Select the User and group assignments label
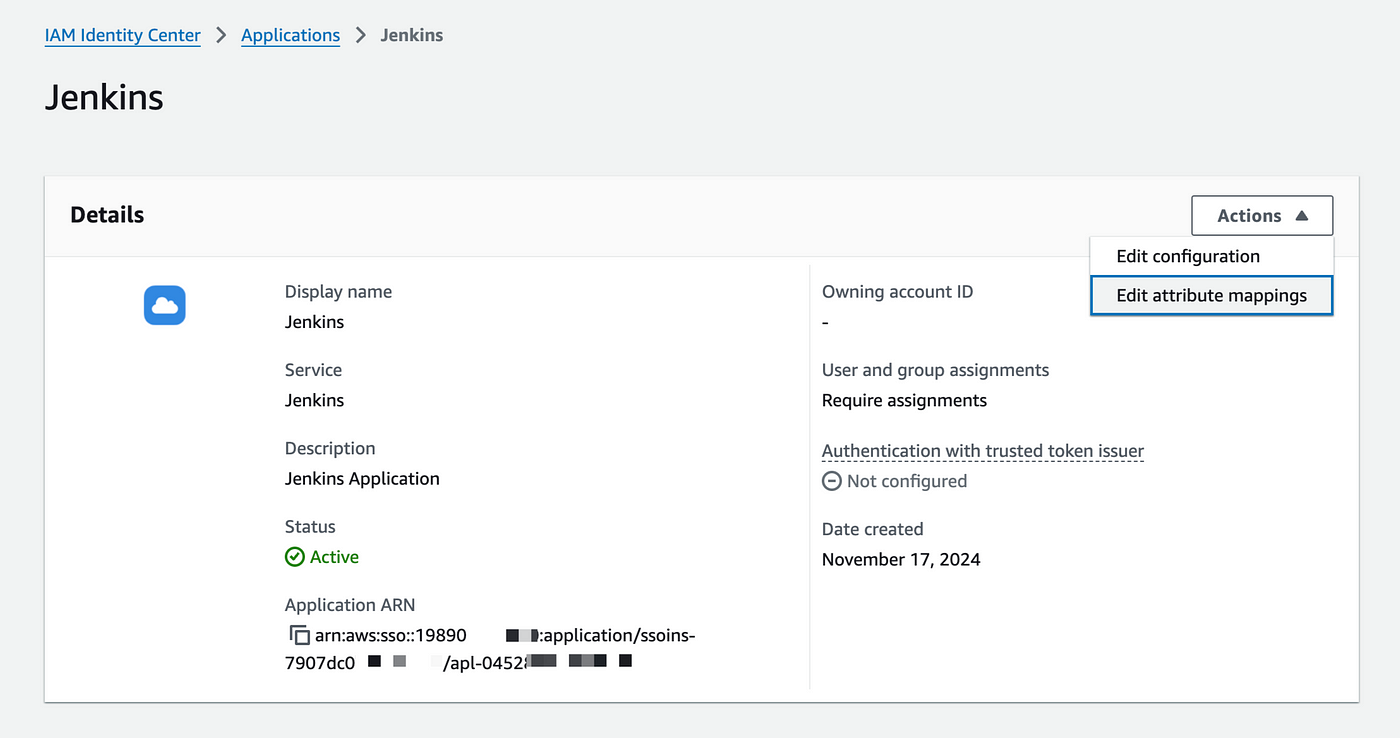Screen dimensions: 1400x738 pos(935,370)
